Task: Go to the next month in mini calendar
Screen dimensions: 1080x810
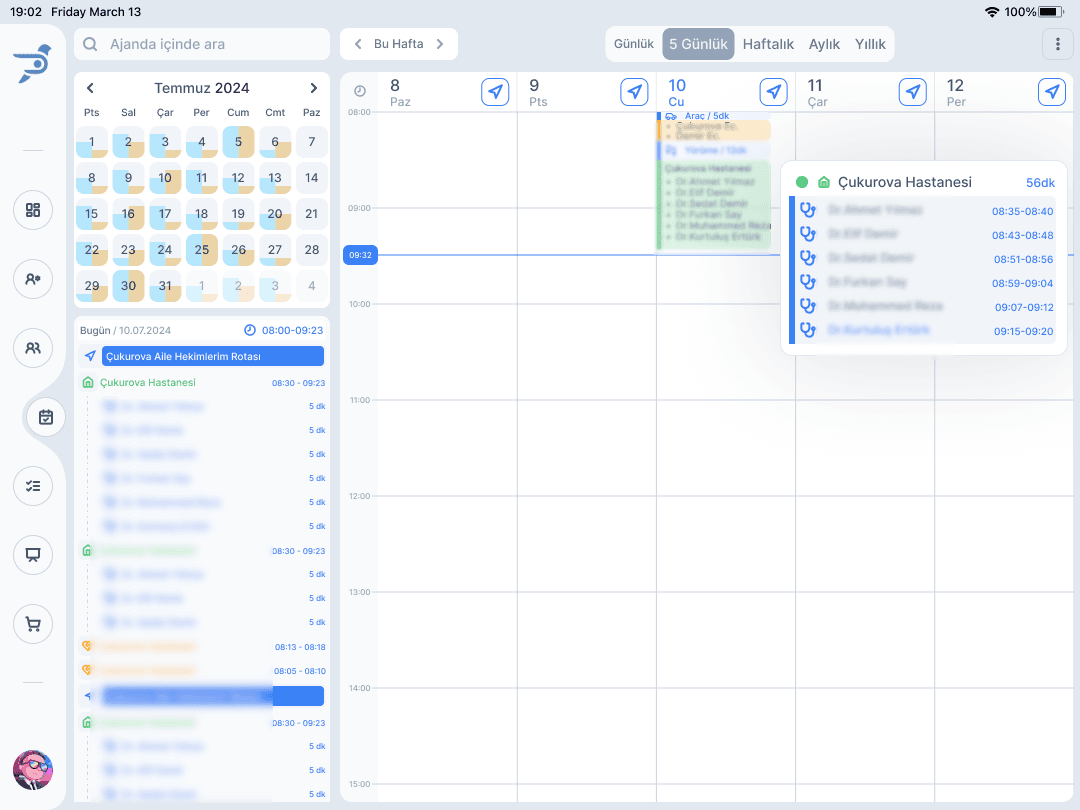Action: [313, 88]
